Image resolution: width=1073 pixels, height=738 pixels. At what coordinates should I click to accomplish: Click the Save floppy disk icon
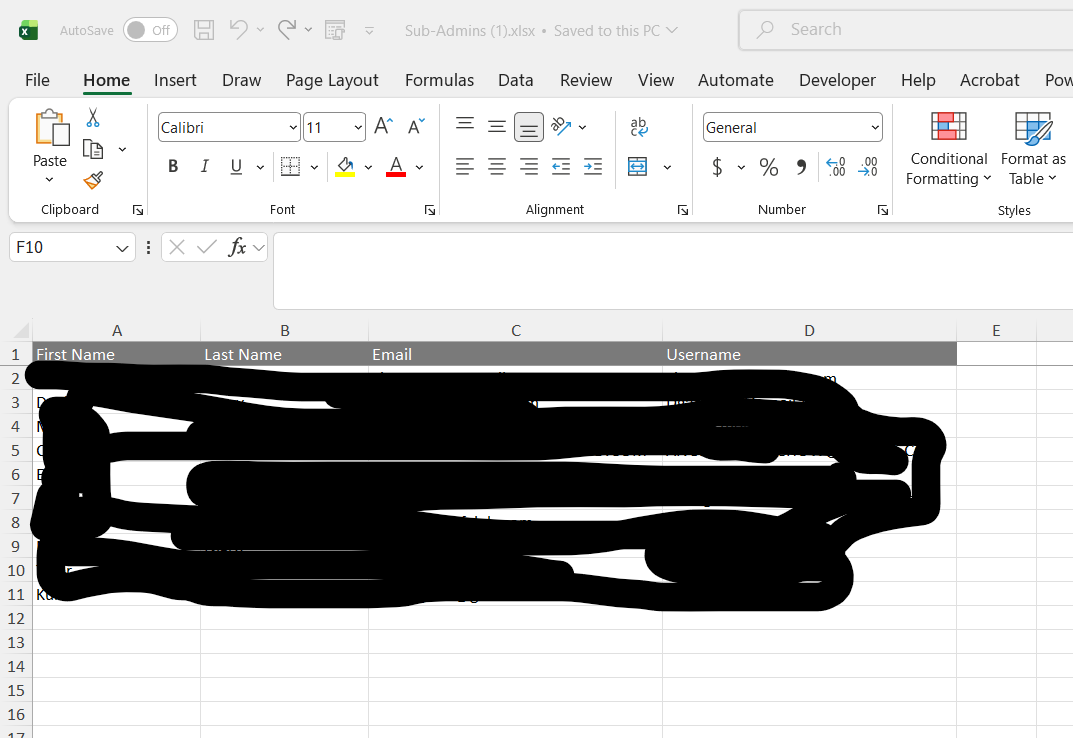coord(204,30)
